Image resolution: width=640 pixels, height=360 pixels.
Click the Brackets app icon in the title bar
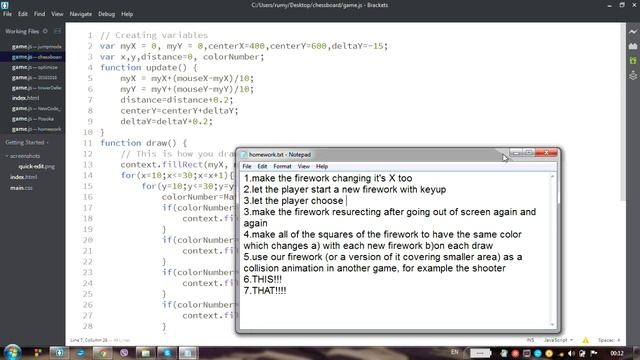4,5
